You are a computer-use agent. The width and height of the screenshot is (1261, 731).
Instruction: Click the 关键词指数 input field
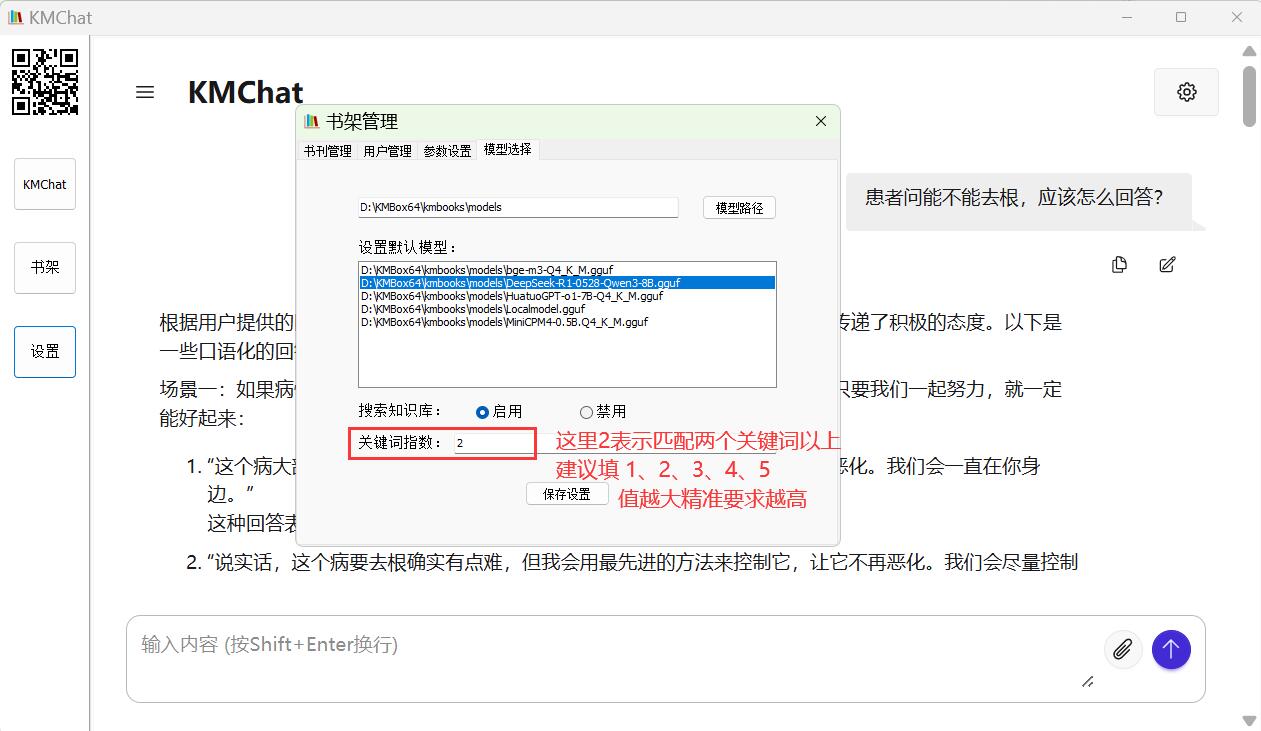494,443
